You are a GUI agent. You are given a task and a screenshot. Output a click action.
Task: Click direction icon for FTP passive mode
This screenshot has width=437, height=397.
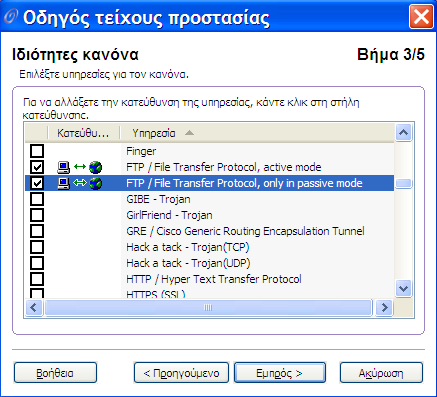pos(80,183)
